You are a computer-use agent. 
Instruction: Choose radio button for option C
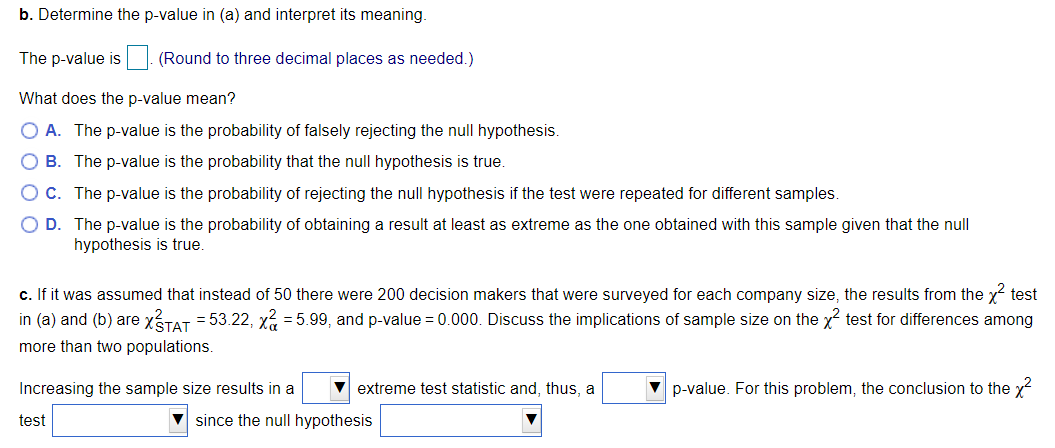click(x=31, y=193)
